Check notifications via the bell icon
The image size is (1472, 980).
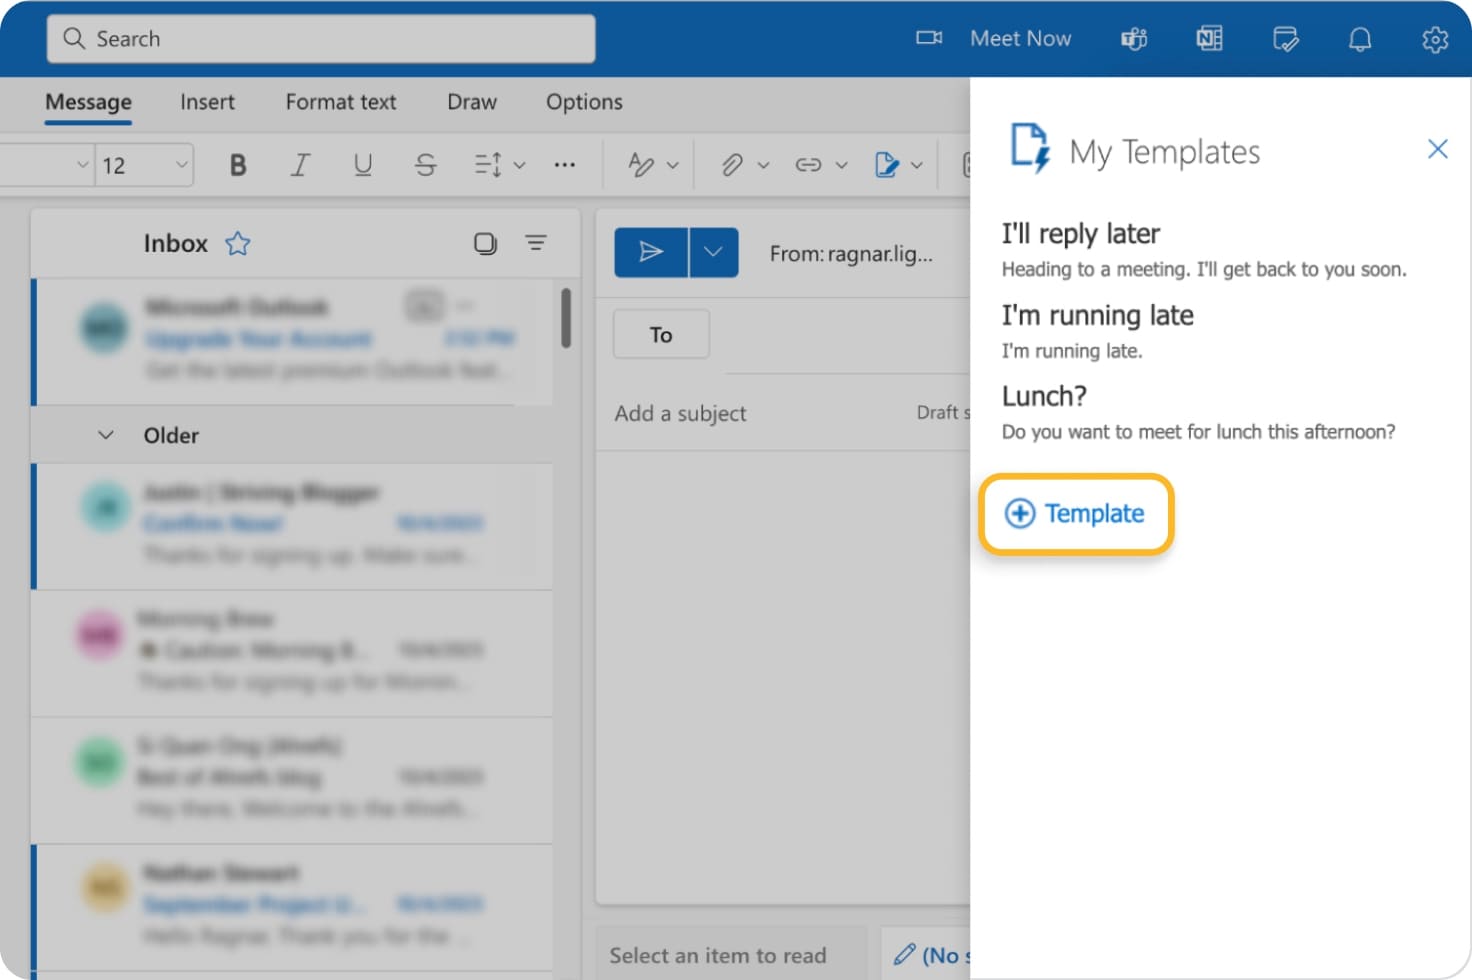[x=1360, y=38]
